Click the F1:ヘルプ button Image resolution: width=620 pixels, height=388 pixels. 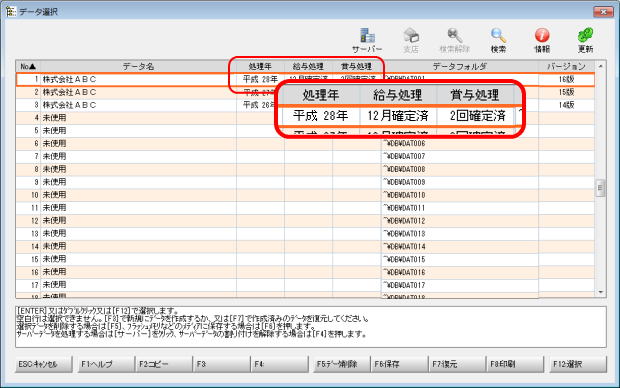coord(102,364)
